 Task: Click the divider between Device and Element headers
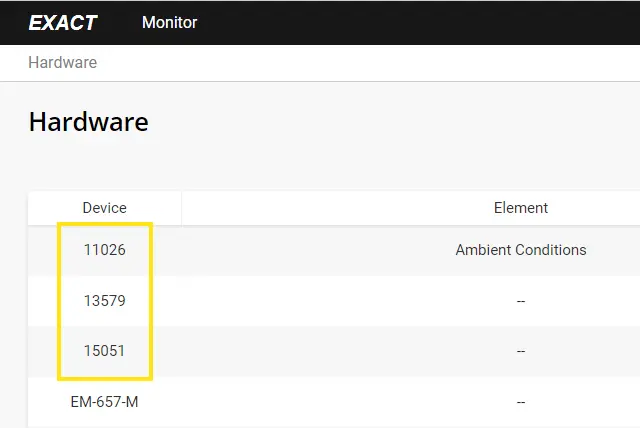(181, 208)
